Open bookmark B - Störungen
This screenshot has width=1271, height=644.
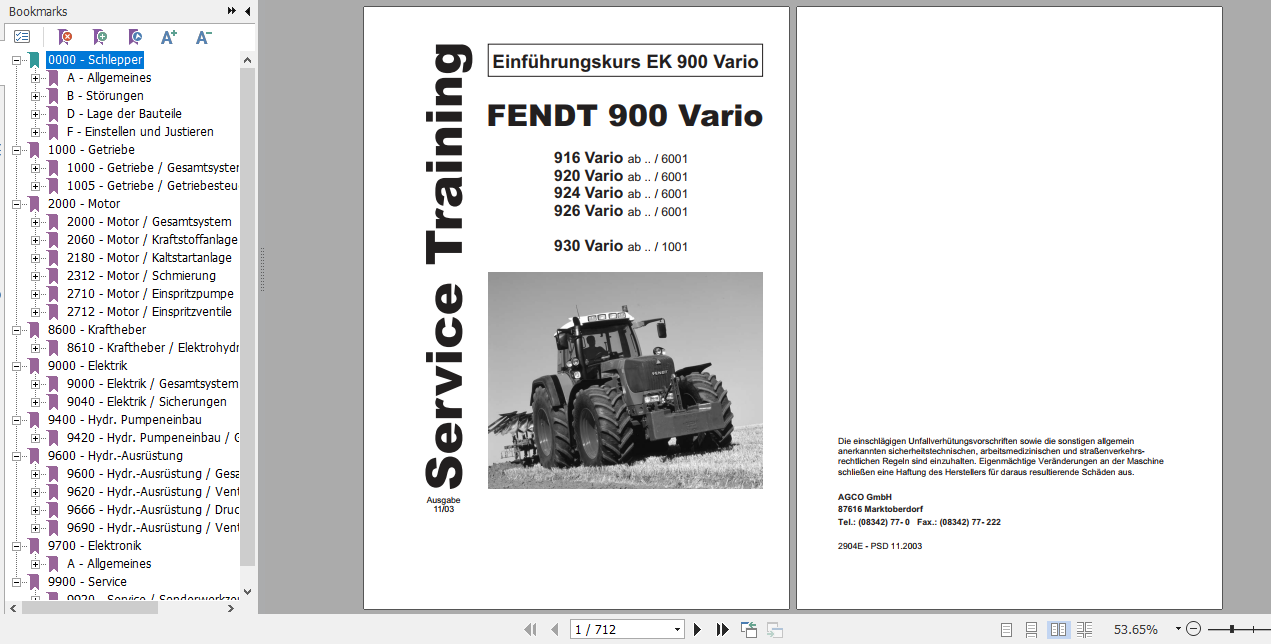point(105,96)
